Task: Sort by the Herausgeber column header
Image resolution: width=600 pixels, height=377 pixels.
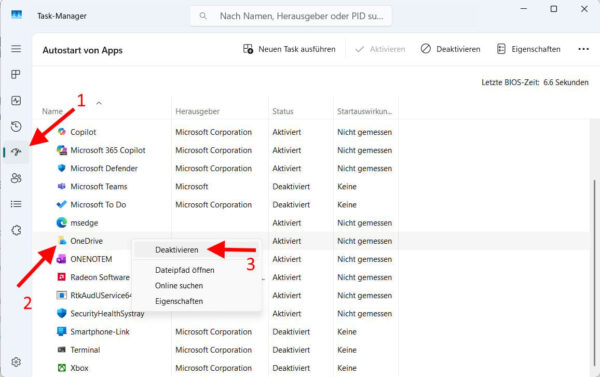Action: coord(197,111)
